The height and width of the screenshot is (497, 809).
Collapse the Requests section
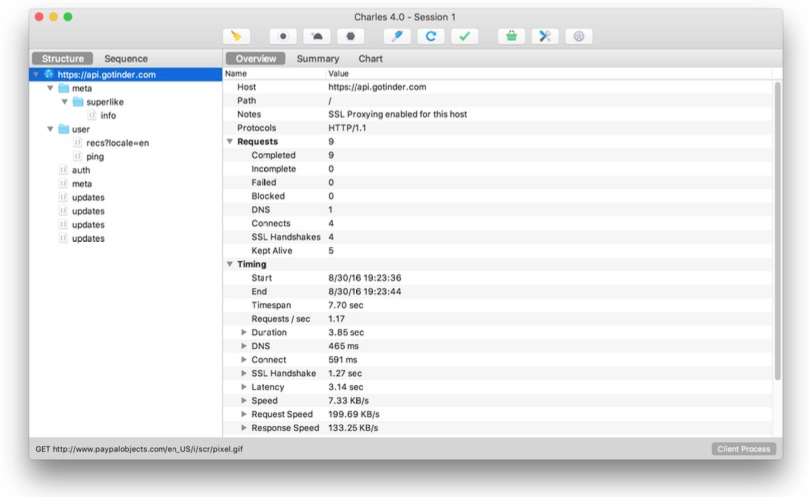229,142
